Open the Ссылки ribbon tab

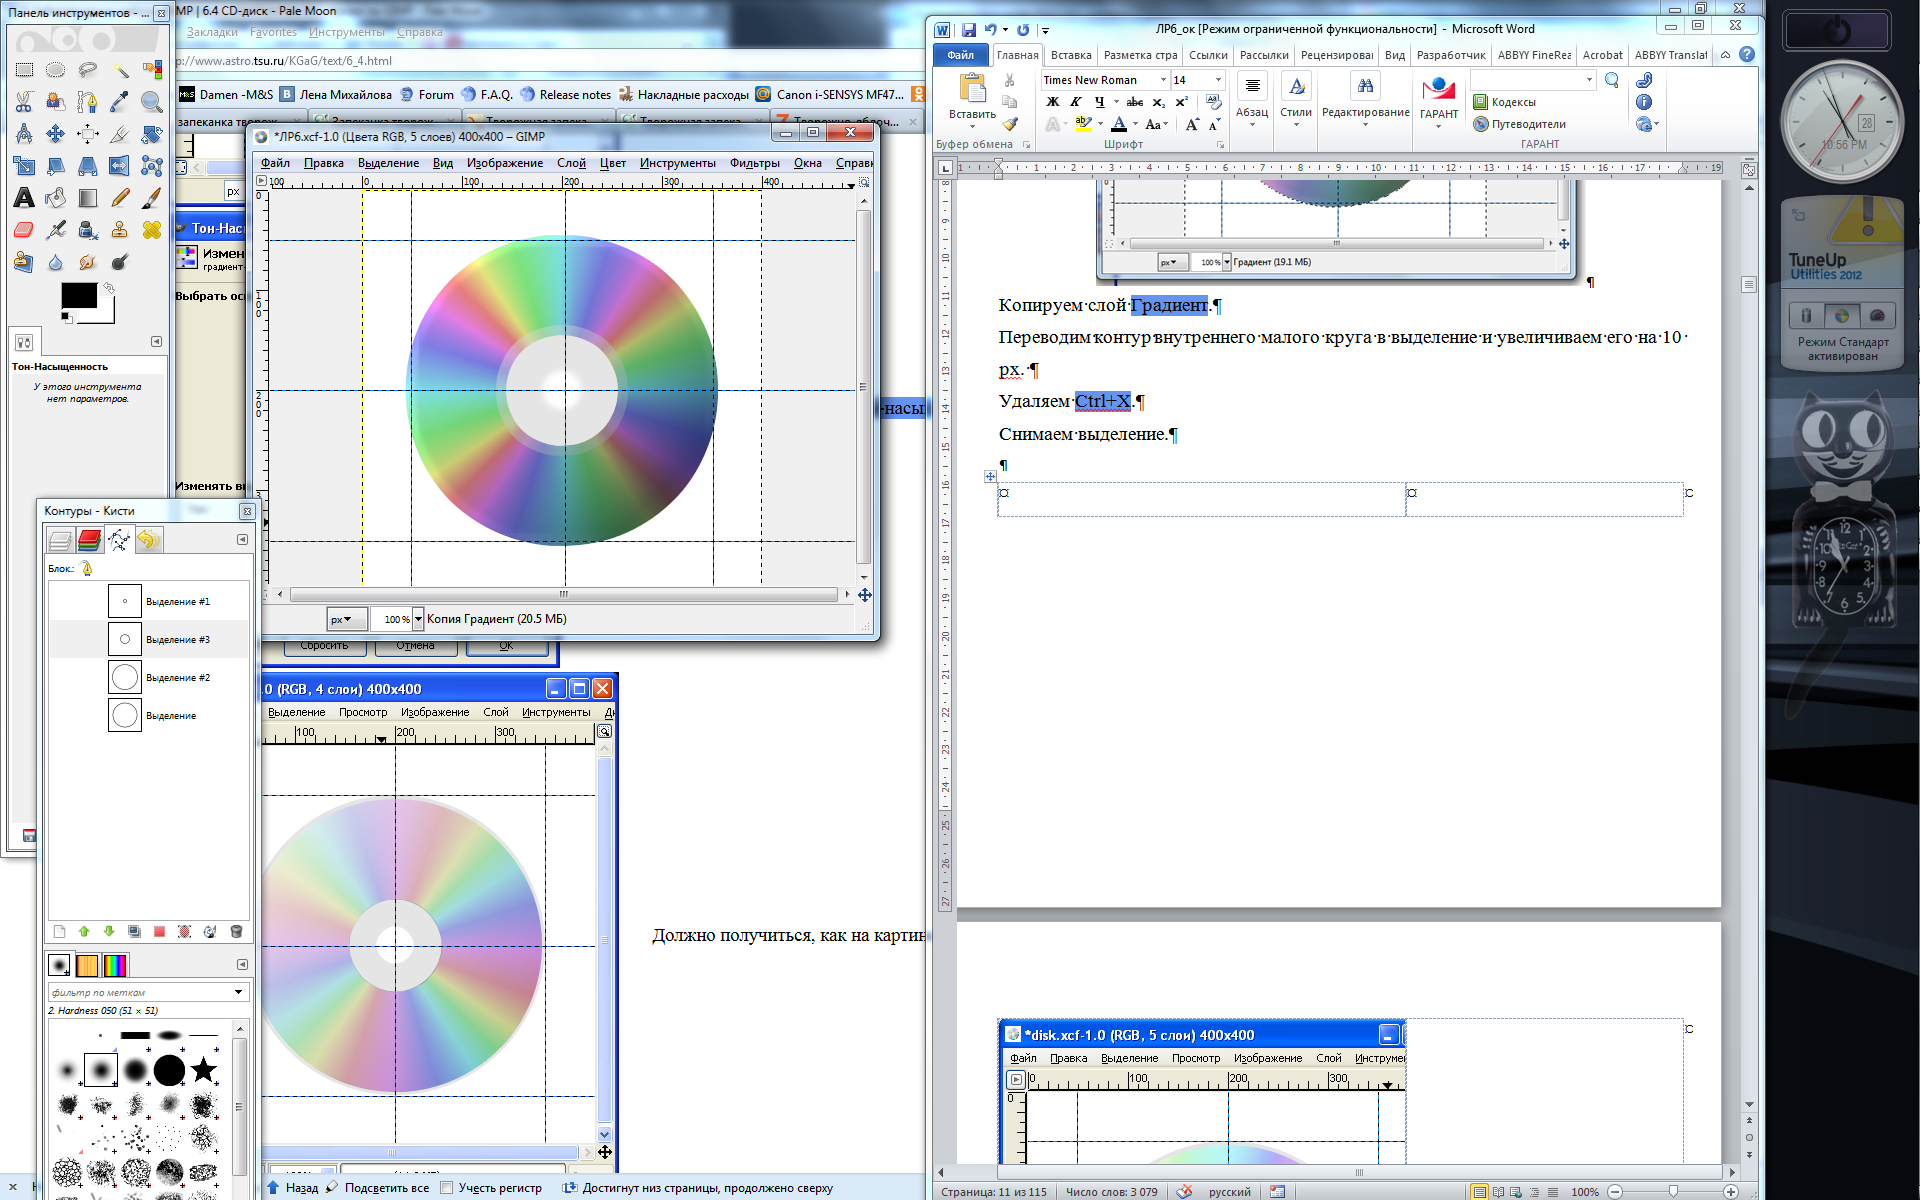[x=1208, y=55]
